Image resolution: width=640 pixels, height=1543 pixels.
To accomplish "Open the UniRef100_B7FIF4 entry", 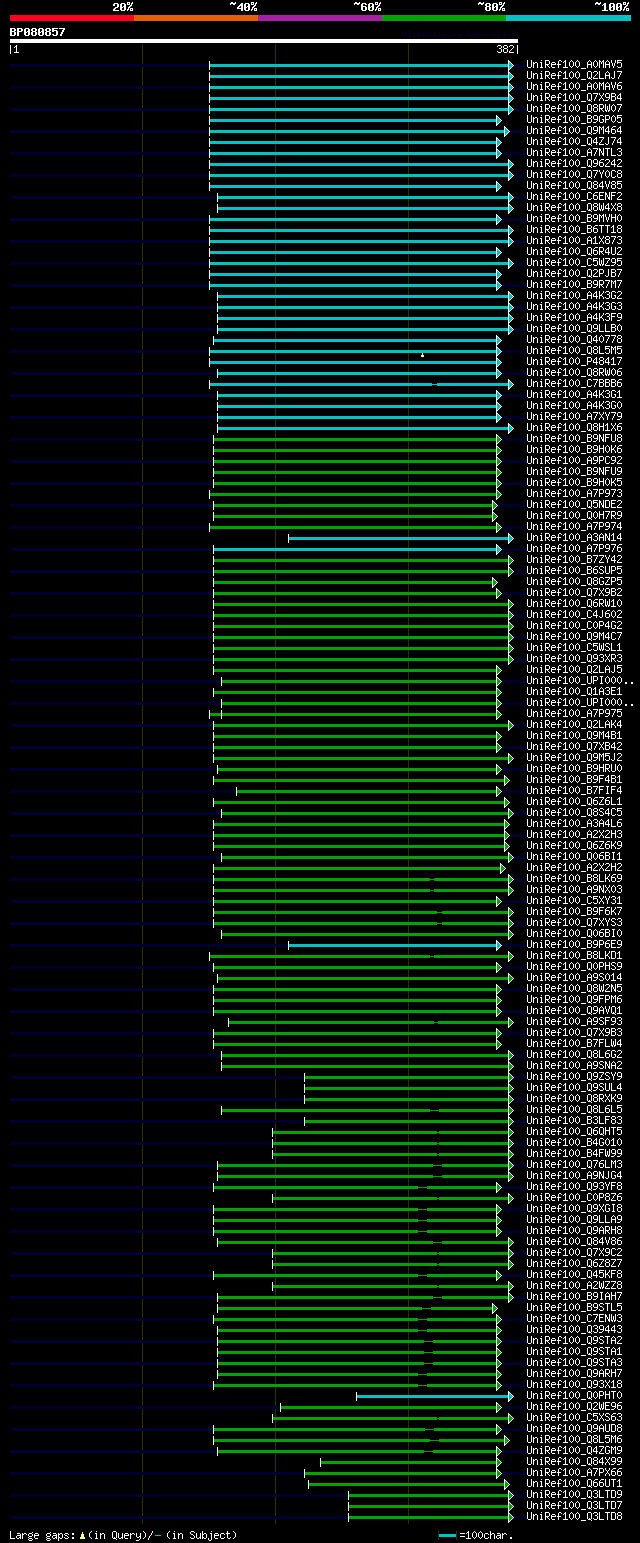I will click(574, 790).
